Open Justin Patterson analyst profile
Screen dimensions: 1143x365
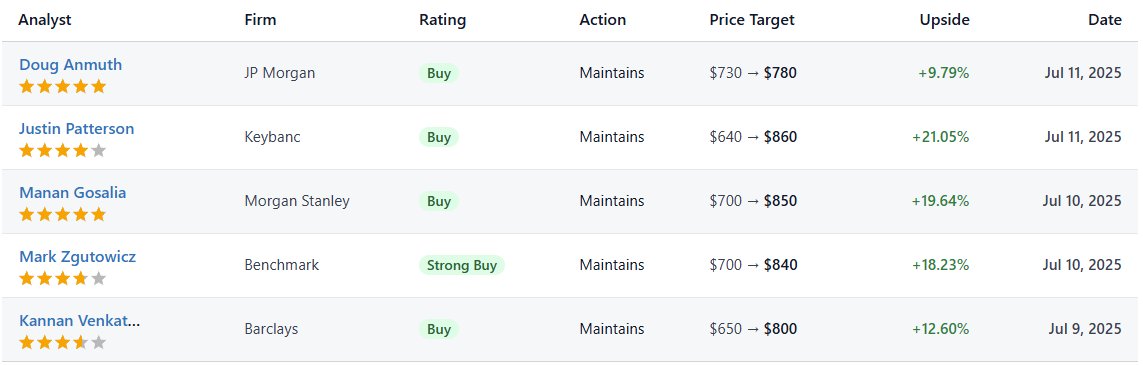(x=77, y=129)
